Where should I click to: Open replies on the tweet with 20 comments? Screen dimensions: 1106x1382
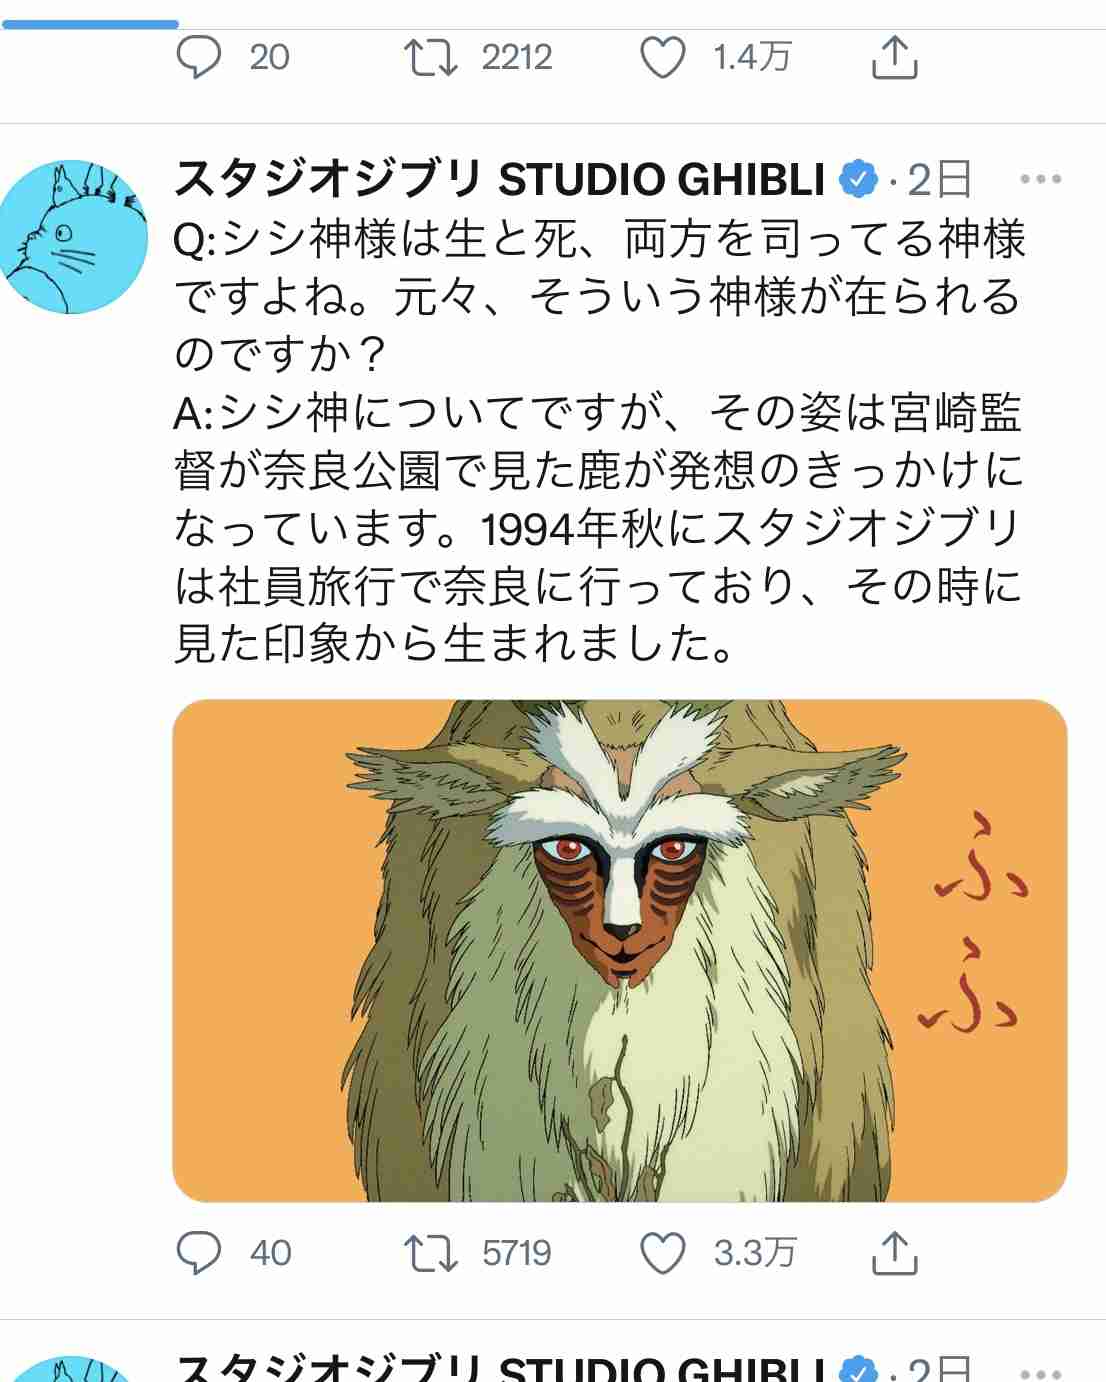[x=199, y=57]
